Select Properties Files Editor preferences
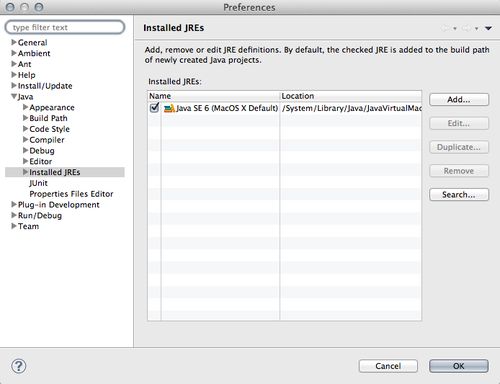Viewport: 500px width, 384px height. (x=71, y=194)
